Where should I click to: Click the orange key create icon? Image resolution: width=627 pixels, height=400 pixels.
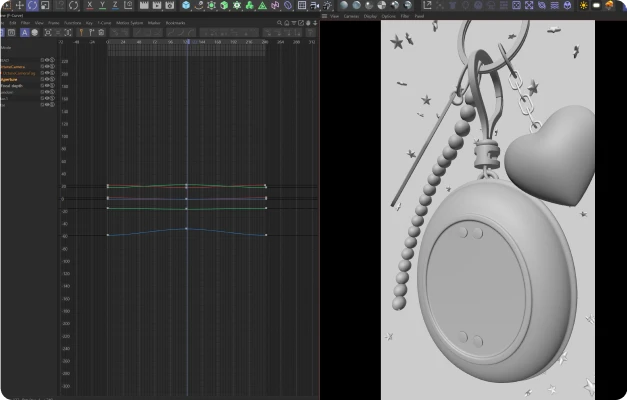(81, 33)
